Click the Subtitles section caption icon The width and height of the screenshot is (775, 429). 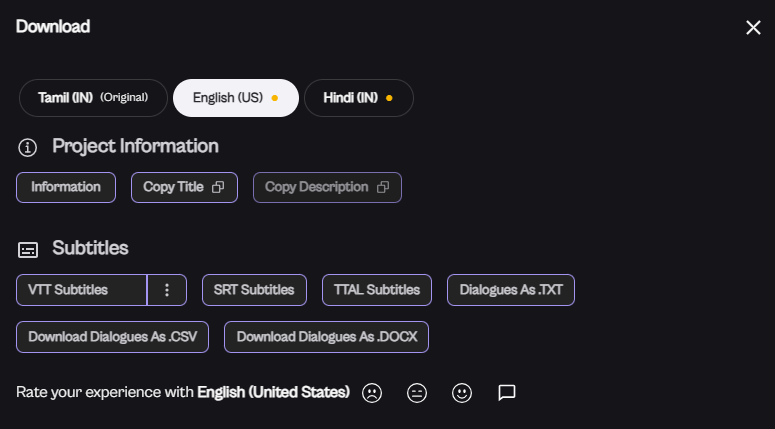point(28,249)
